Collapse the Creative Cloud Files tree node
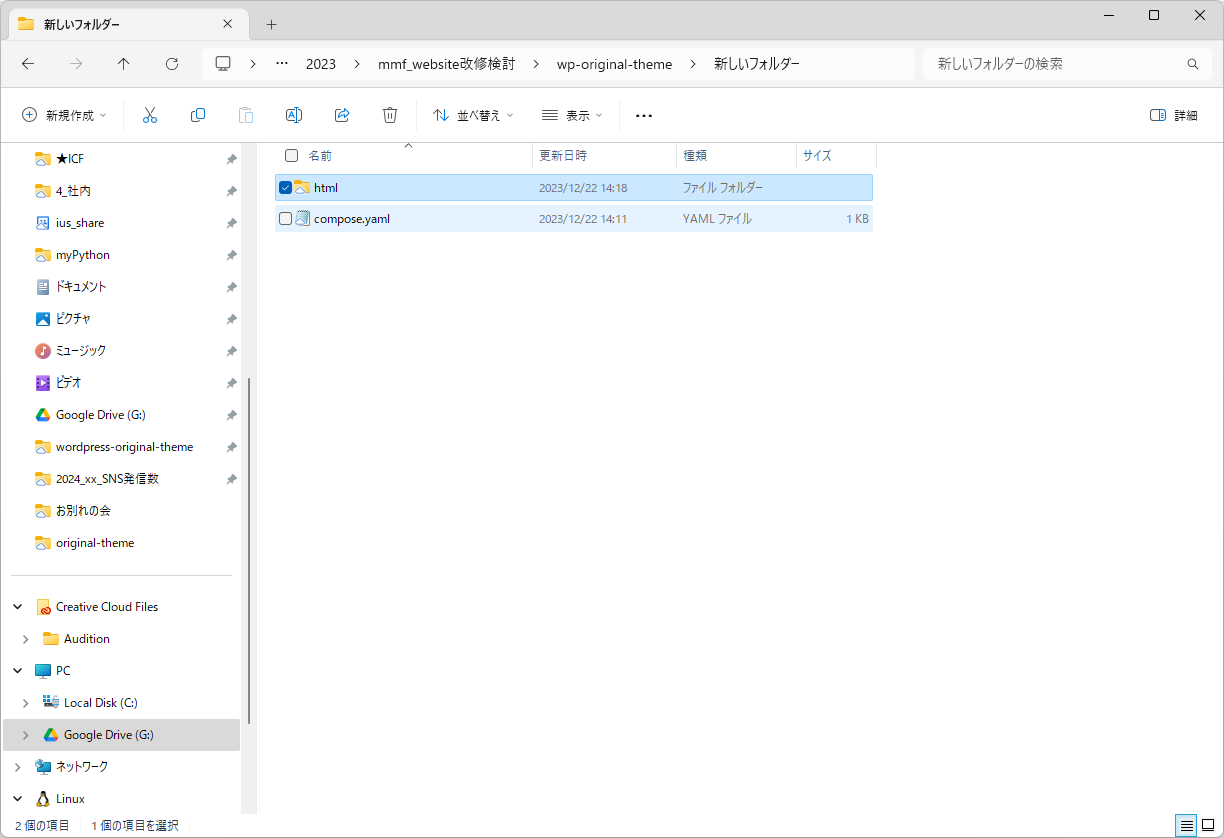Screen dimensions: 1224x838 point(18,607)
